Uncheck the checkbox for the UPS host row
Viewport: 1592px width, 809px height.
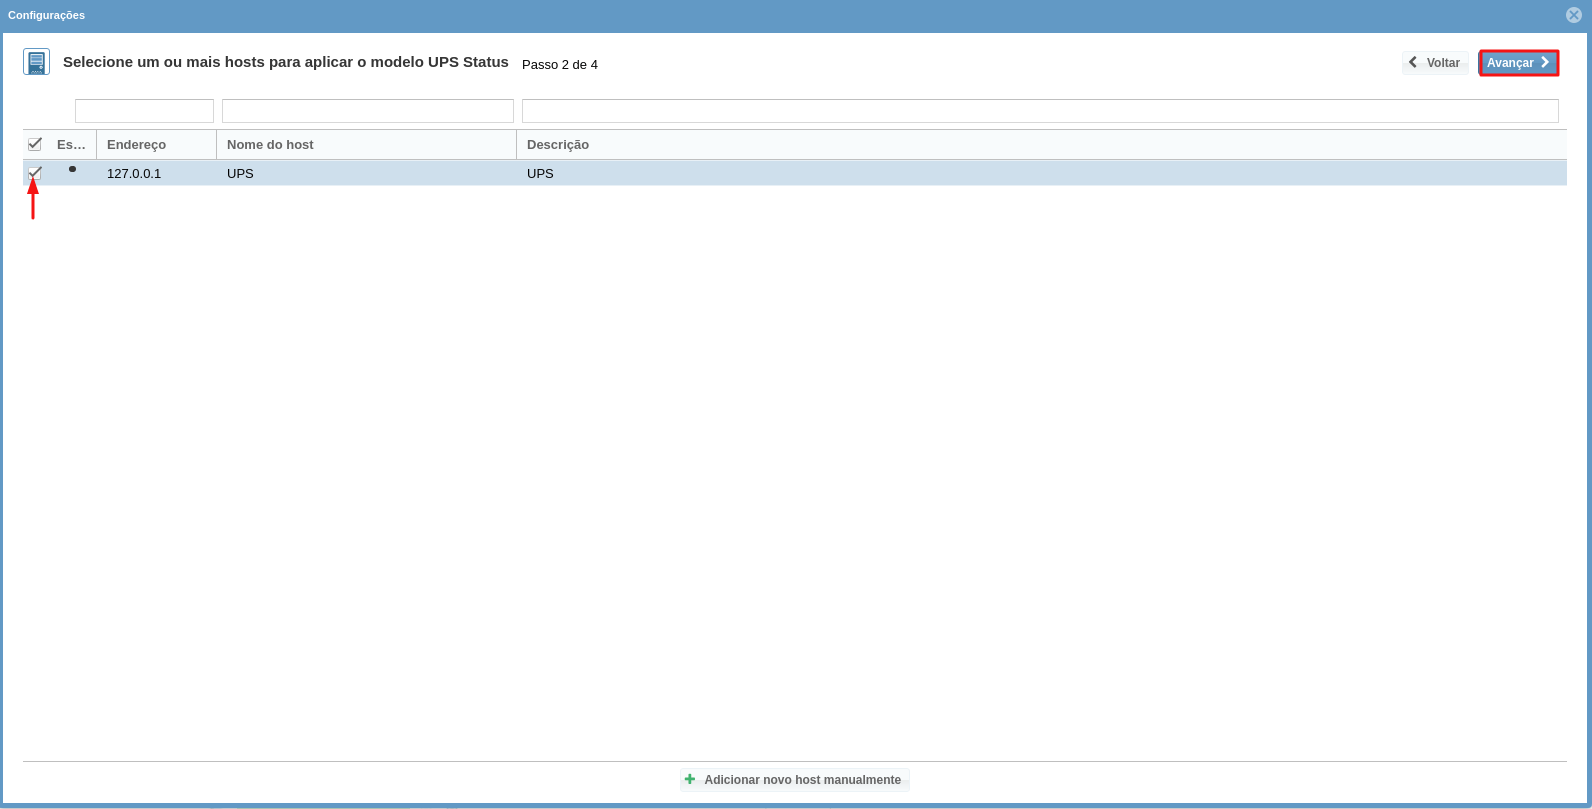coord(35,173)
